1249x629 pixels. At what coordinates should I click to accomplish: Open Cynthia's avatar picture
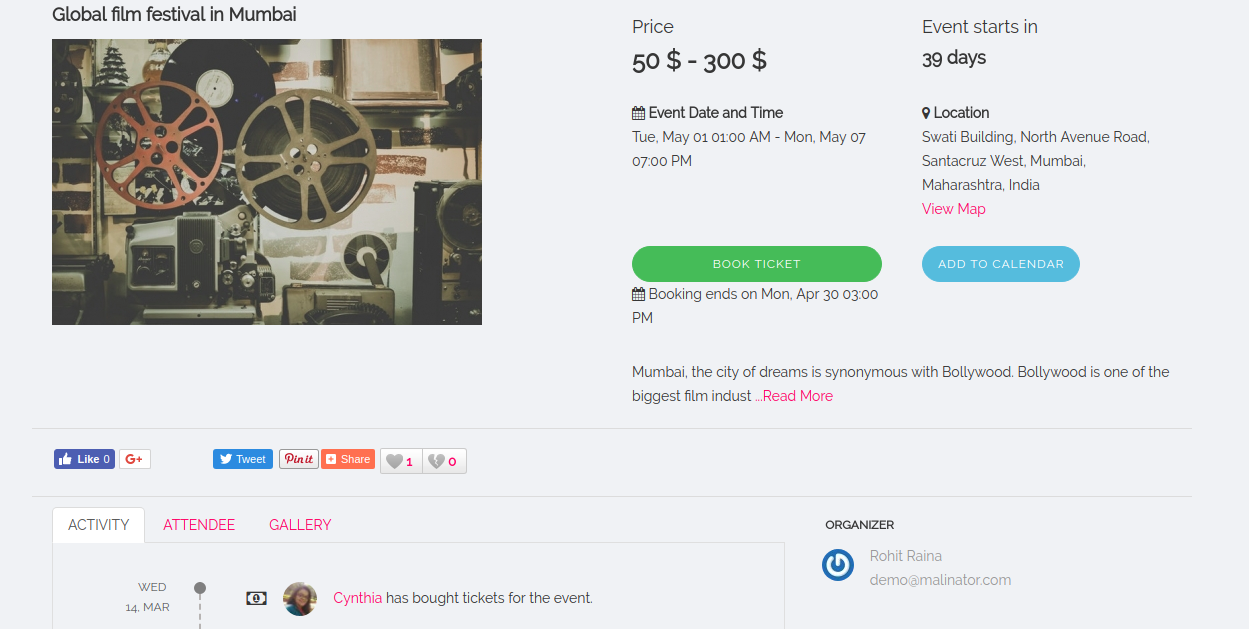300,599
